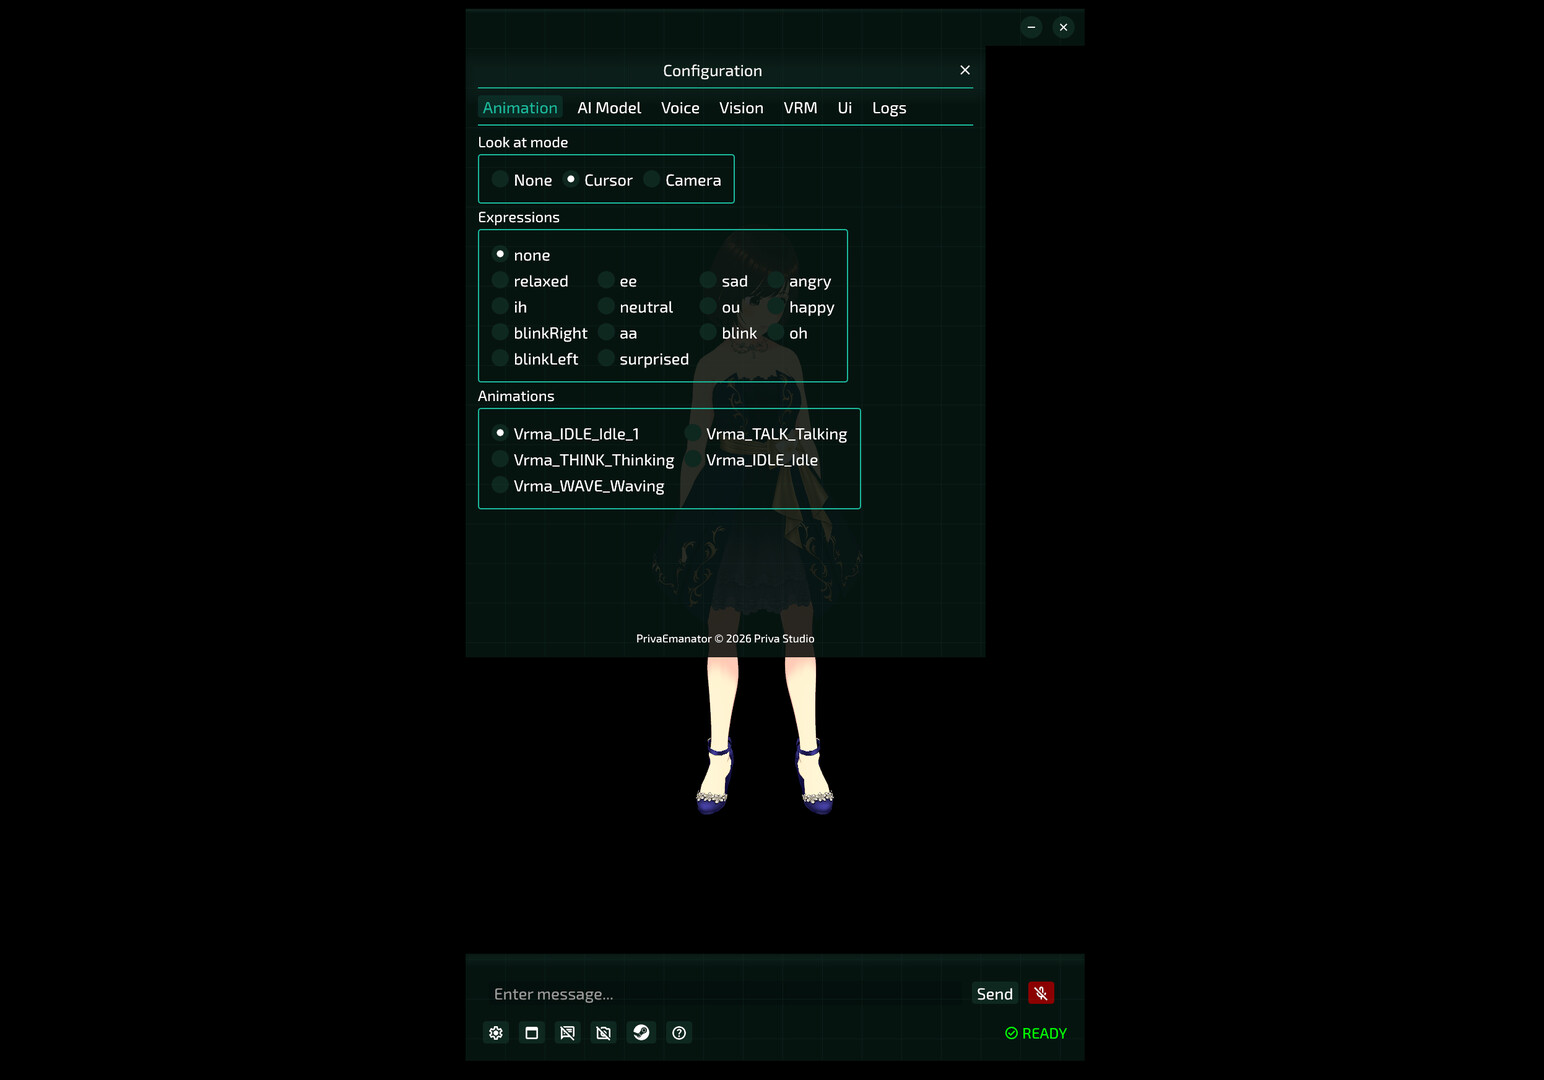The image size is (1544, 1080).
Task: Select the ih expression
Action: click(510, 307)
